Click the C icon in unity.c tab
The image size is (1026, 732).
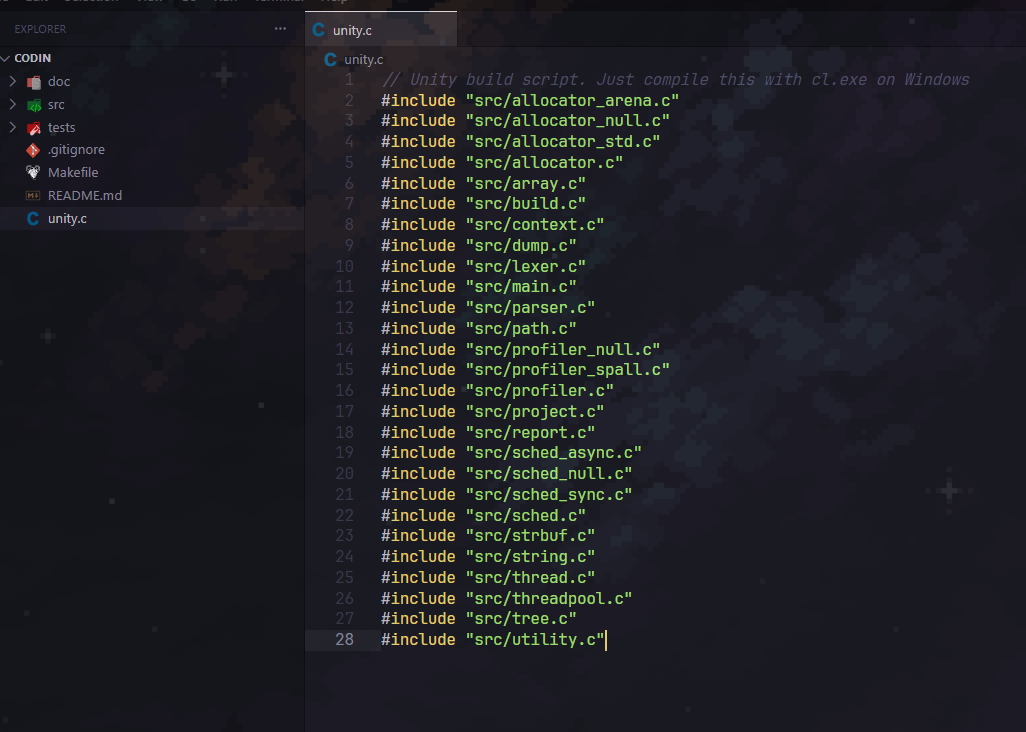(x=319, y=30)
